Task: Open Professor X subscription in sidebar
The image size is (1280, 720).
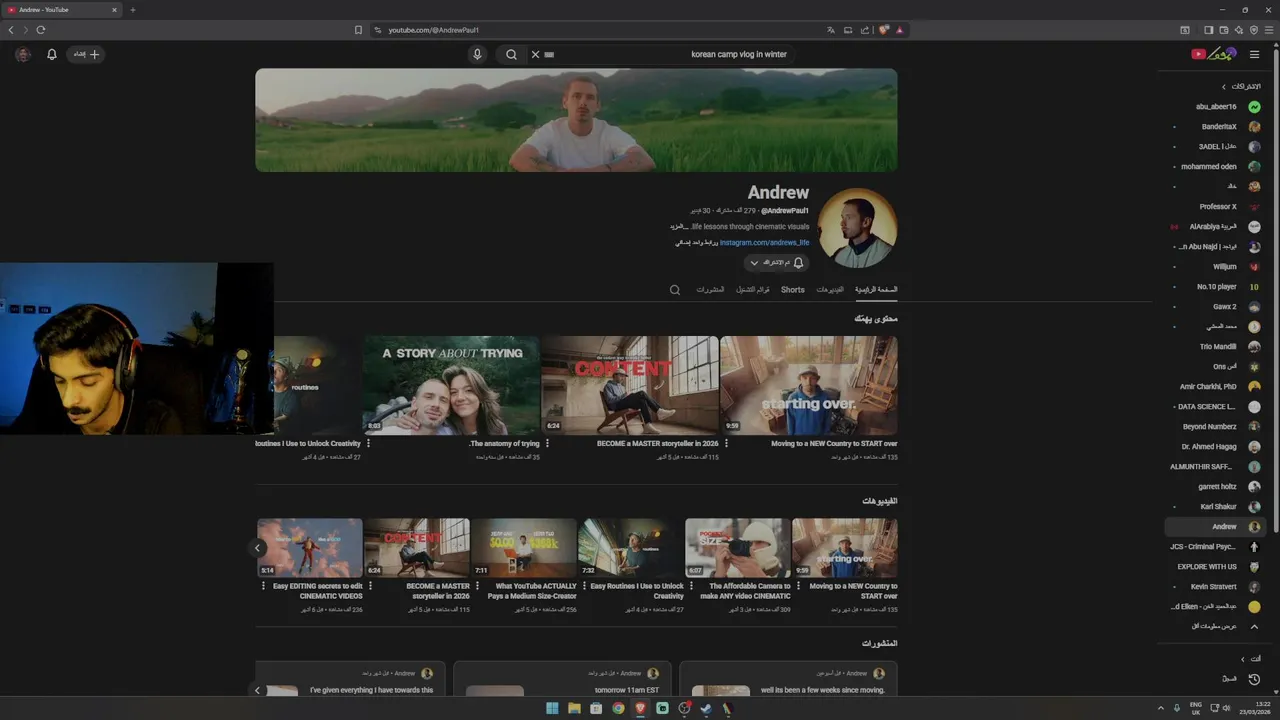Action: [1218, 207]
